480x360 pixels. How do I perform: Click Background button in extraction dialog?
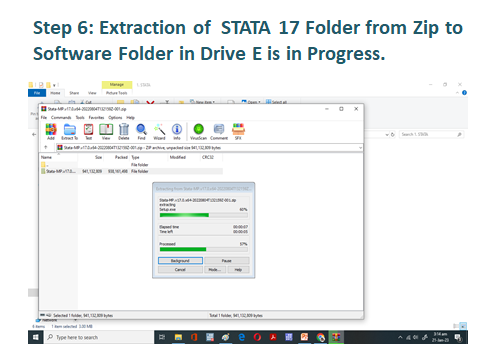(180, 261)
